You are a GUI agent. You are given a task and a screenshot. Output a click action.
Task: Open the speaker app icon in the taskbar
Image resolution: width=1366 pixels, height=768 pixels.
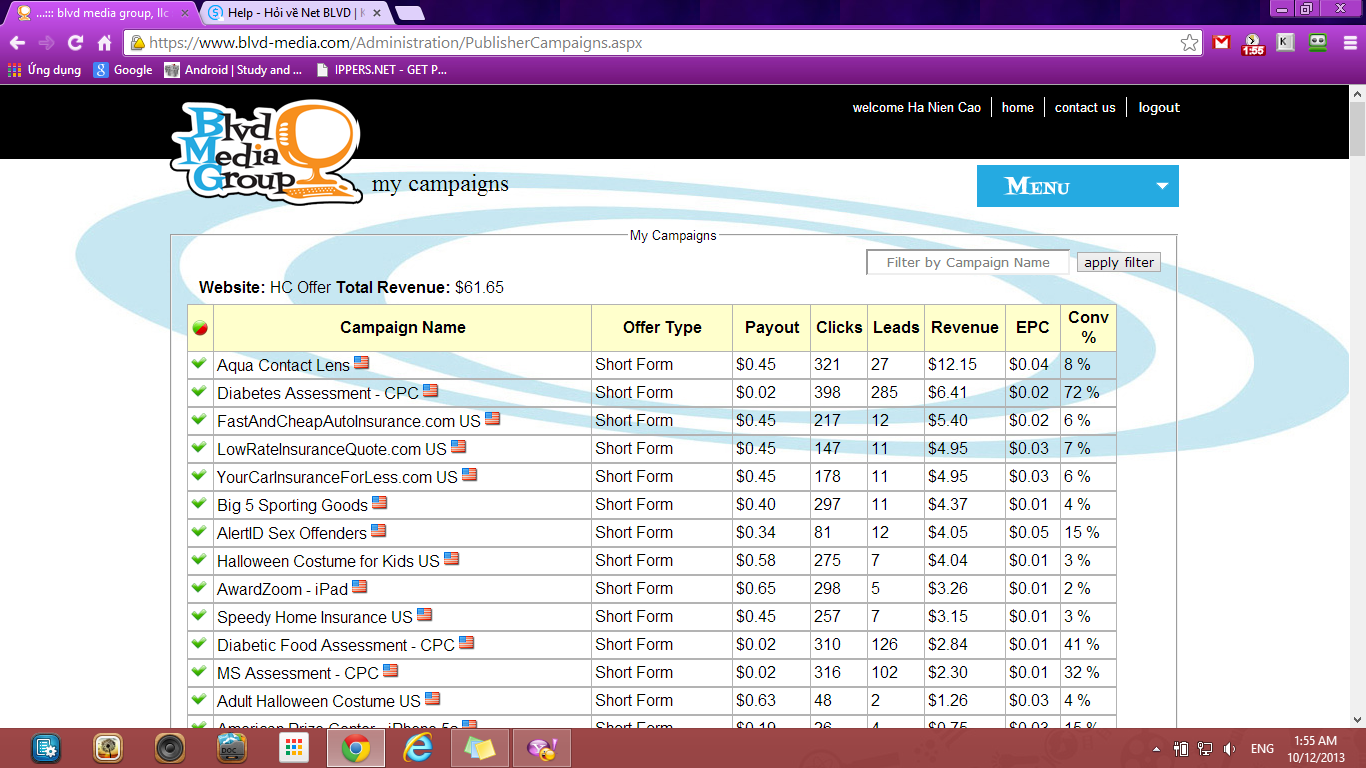pyautogui.click(x=170, y=748)
